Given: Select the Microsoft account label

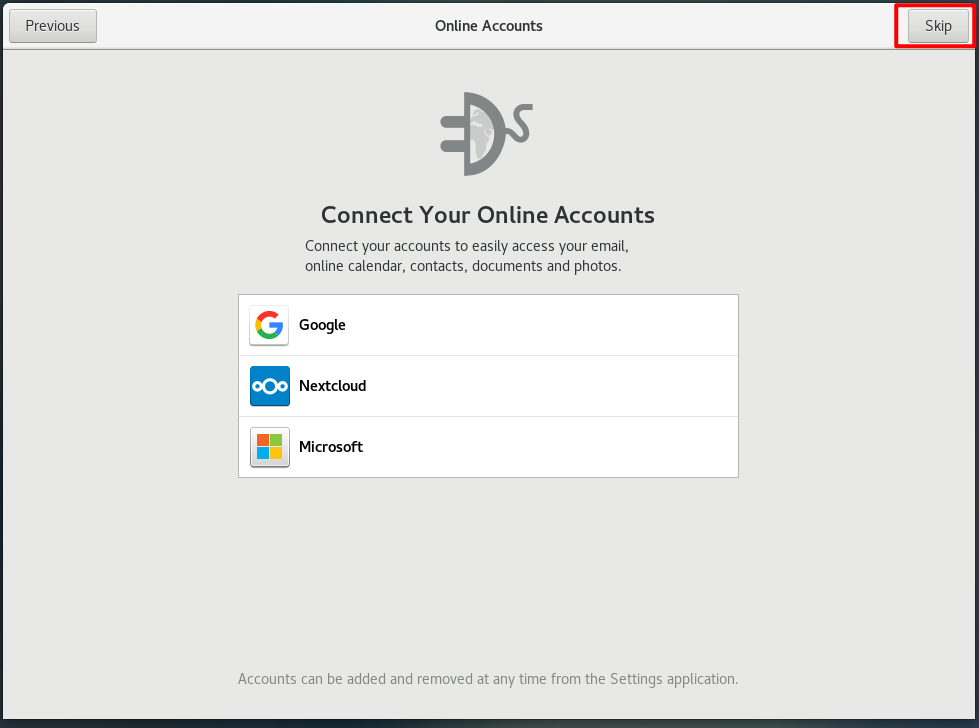Looking at the screenshot, I should coord(331,447).
